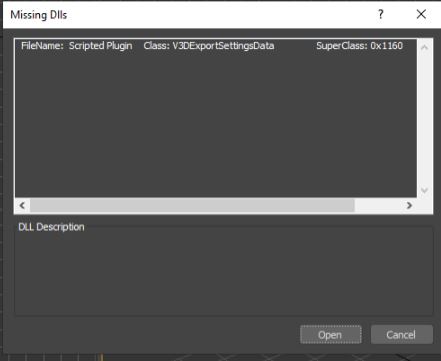The height and width of the screenshot is (361, 441).
Task: Click the horizontal scrollbar right arrow
Action: [x=409, y=205]
